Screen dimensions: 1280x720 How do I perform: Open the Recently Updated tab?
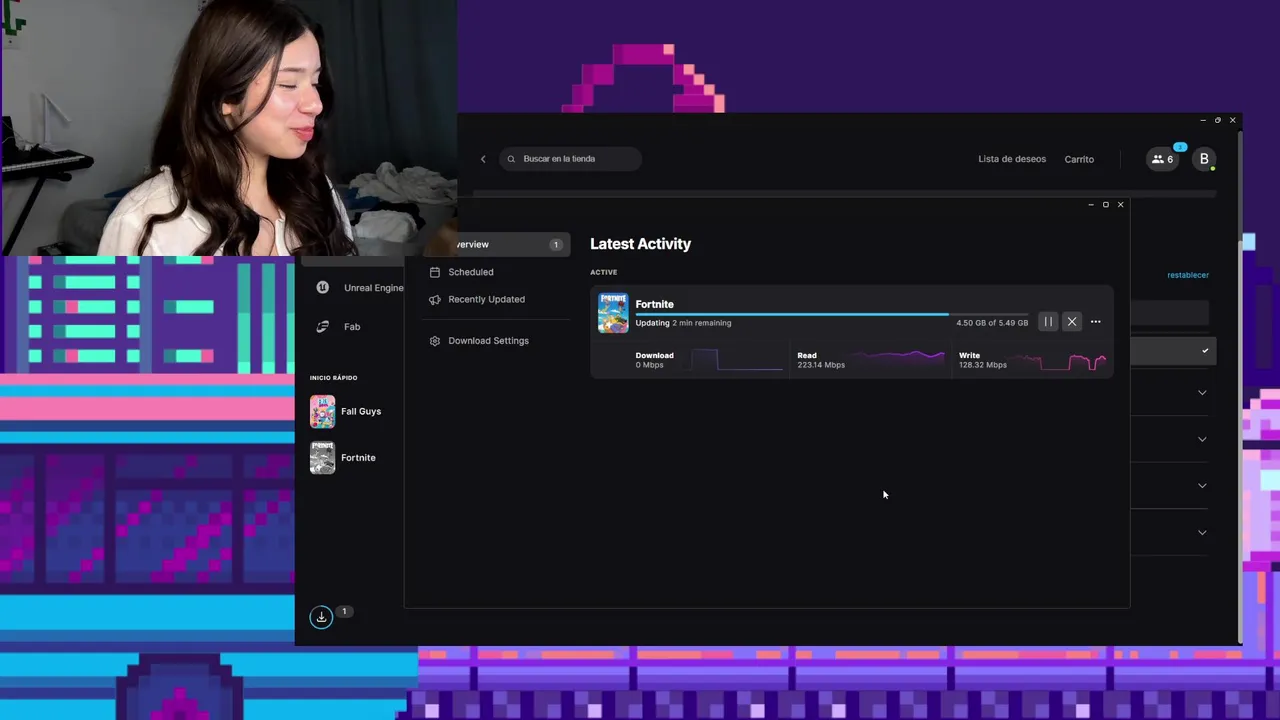coord(494,299)
